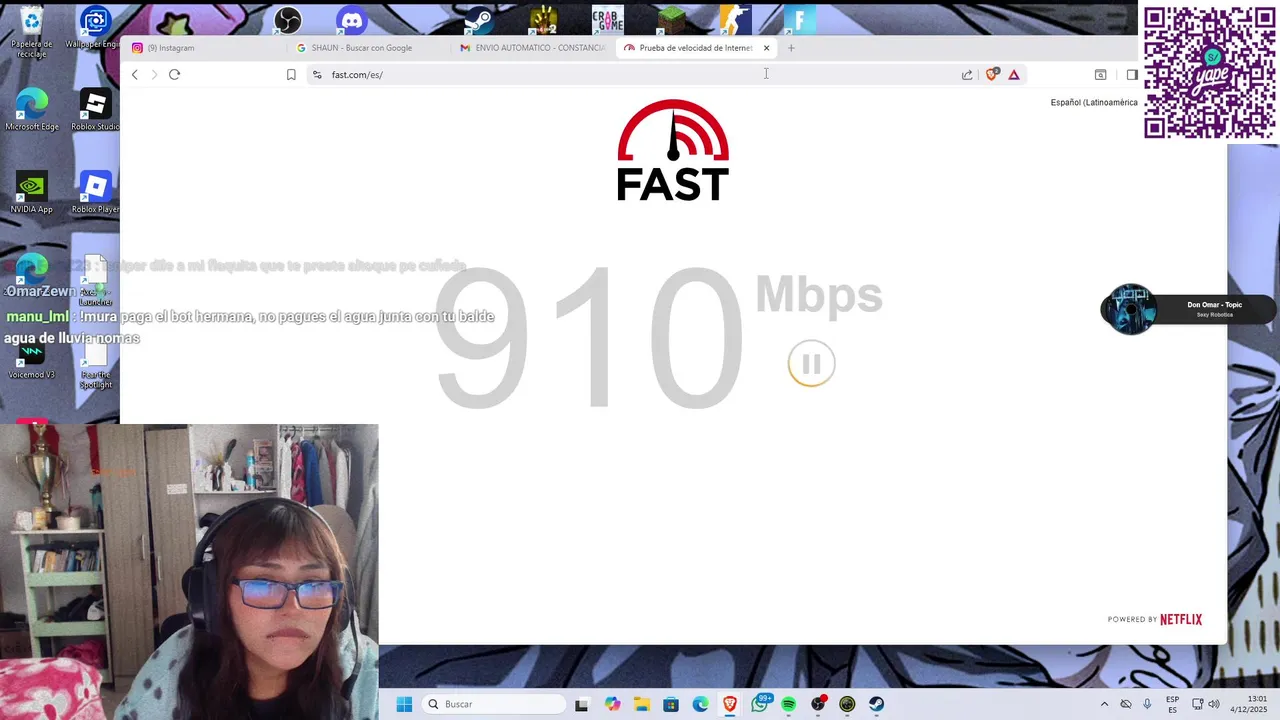Open Copilot from the taskbar
Viewport: 1280px width, 720px height.
click(x=612, y=704)
